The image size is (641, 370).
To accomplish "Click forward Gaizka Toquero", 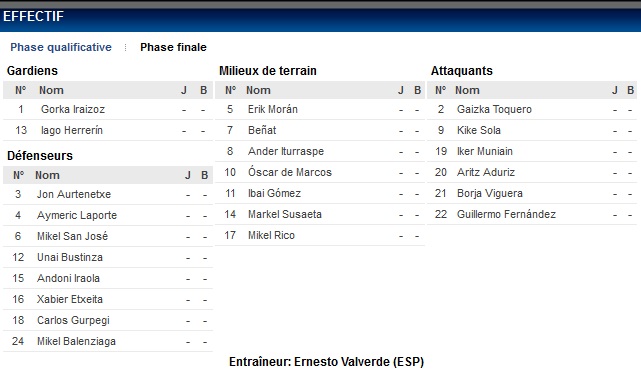I will (494, 110).
